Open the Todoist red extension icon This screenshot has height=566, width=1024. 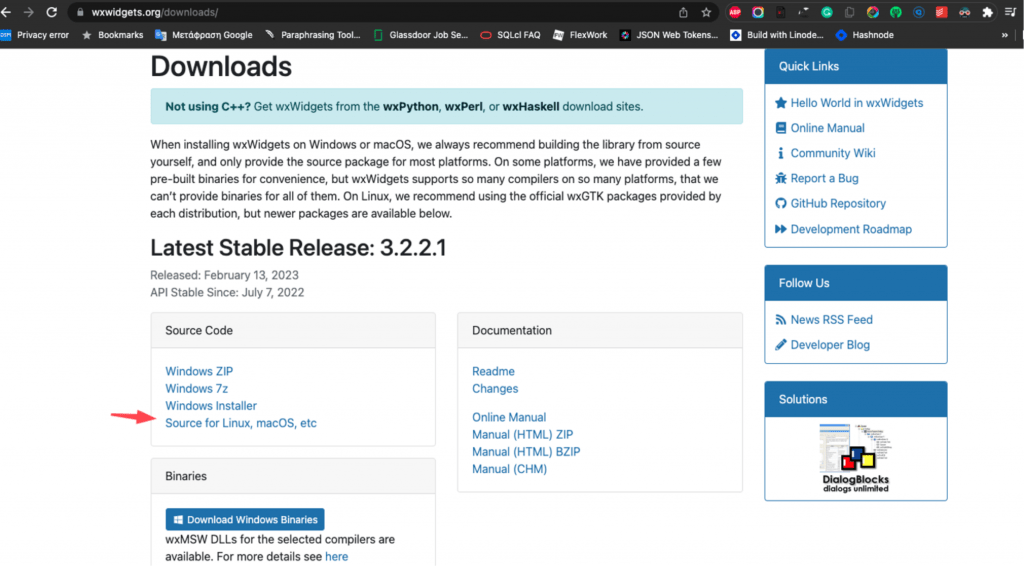(x=941, y=12)
